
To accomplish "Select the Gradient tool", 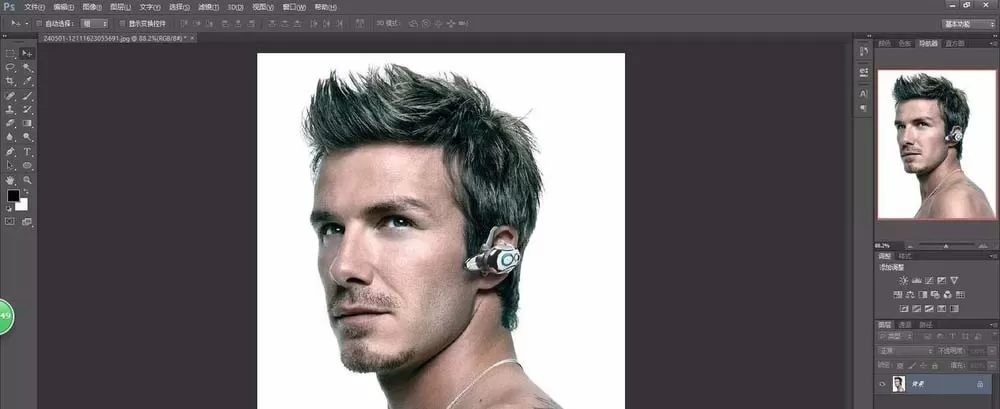I will pos(27,123).
